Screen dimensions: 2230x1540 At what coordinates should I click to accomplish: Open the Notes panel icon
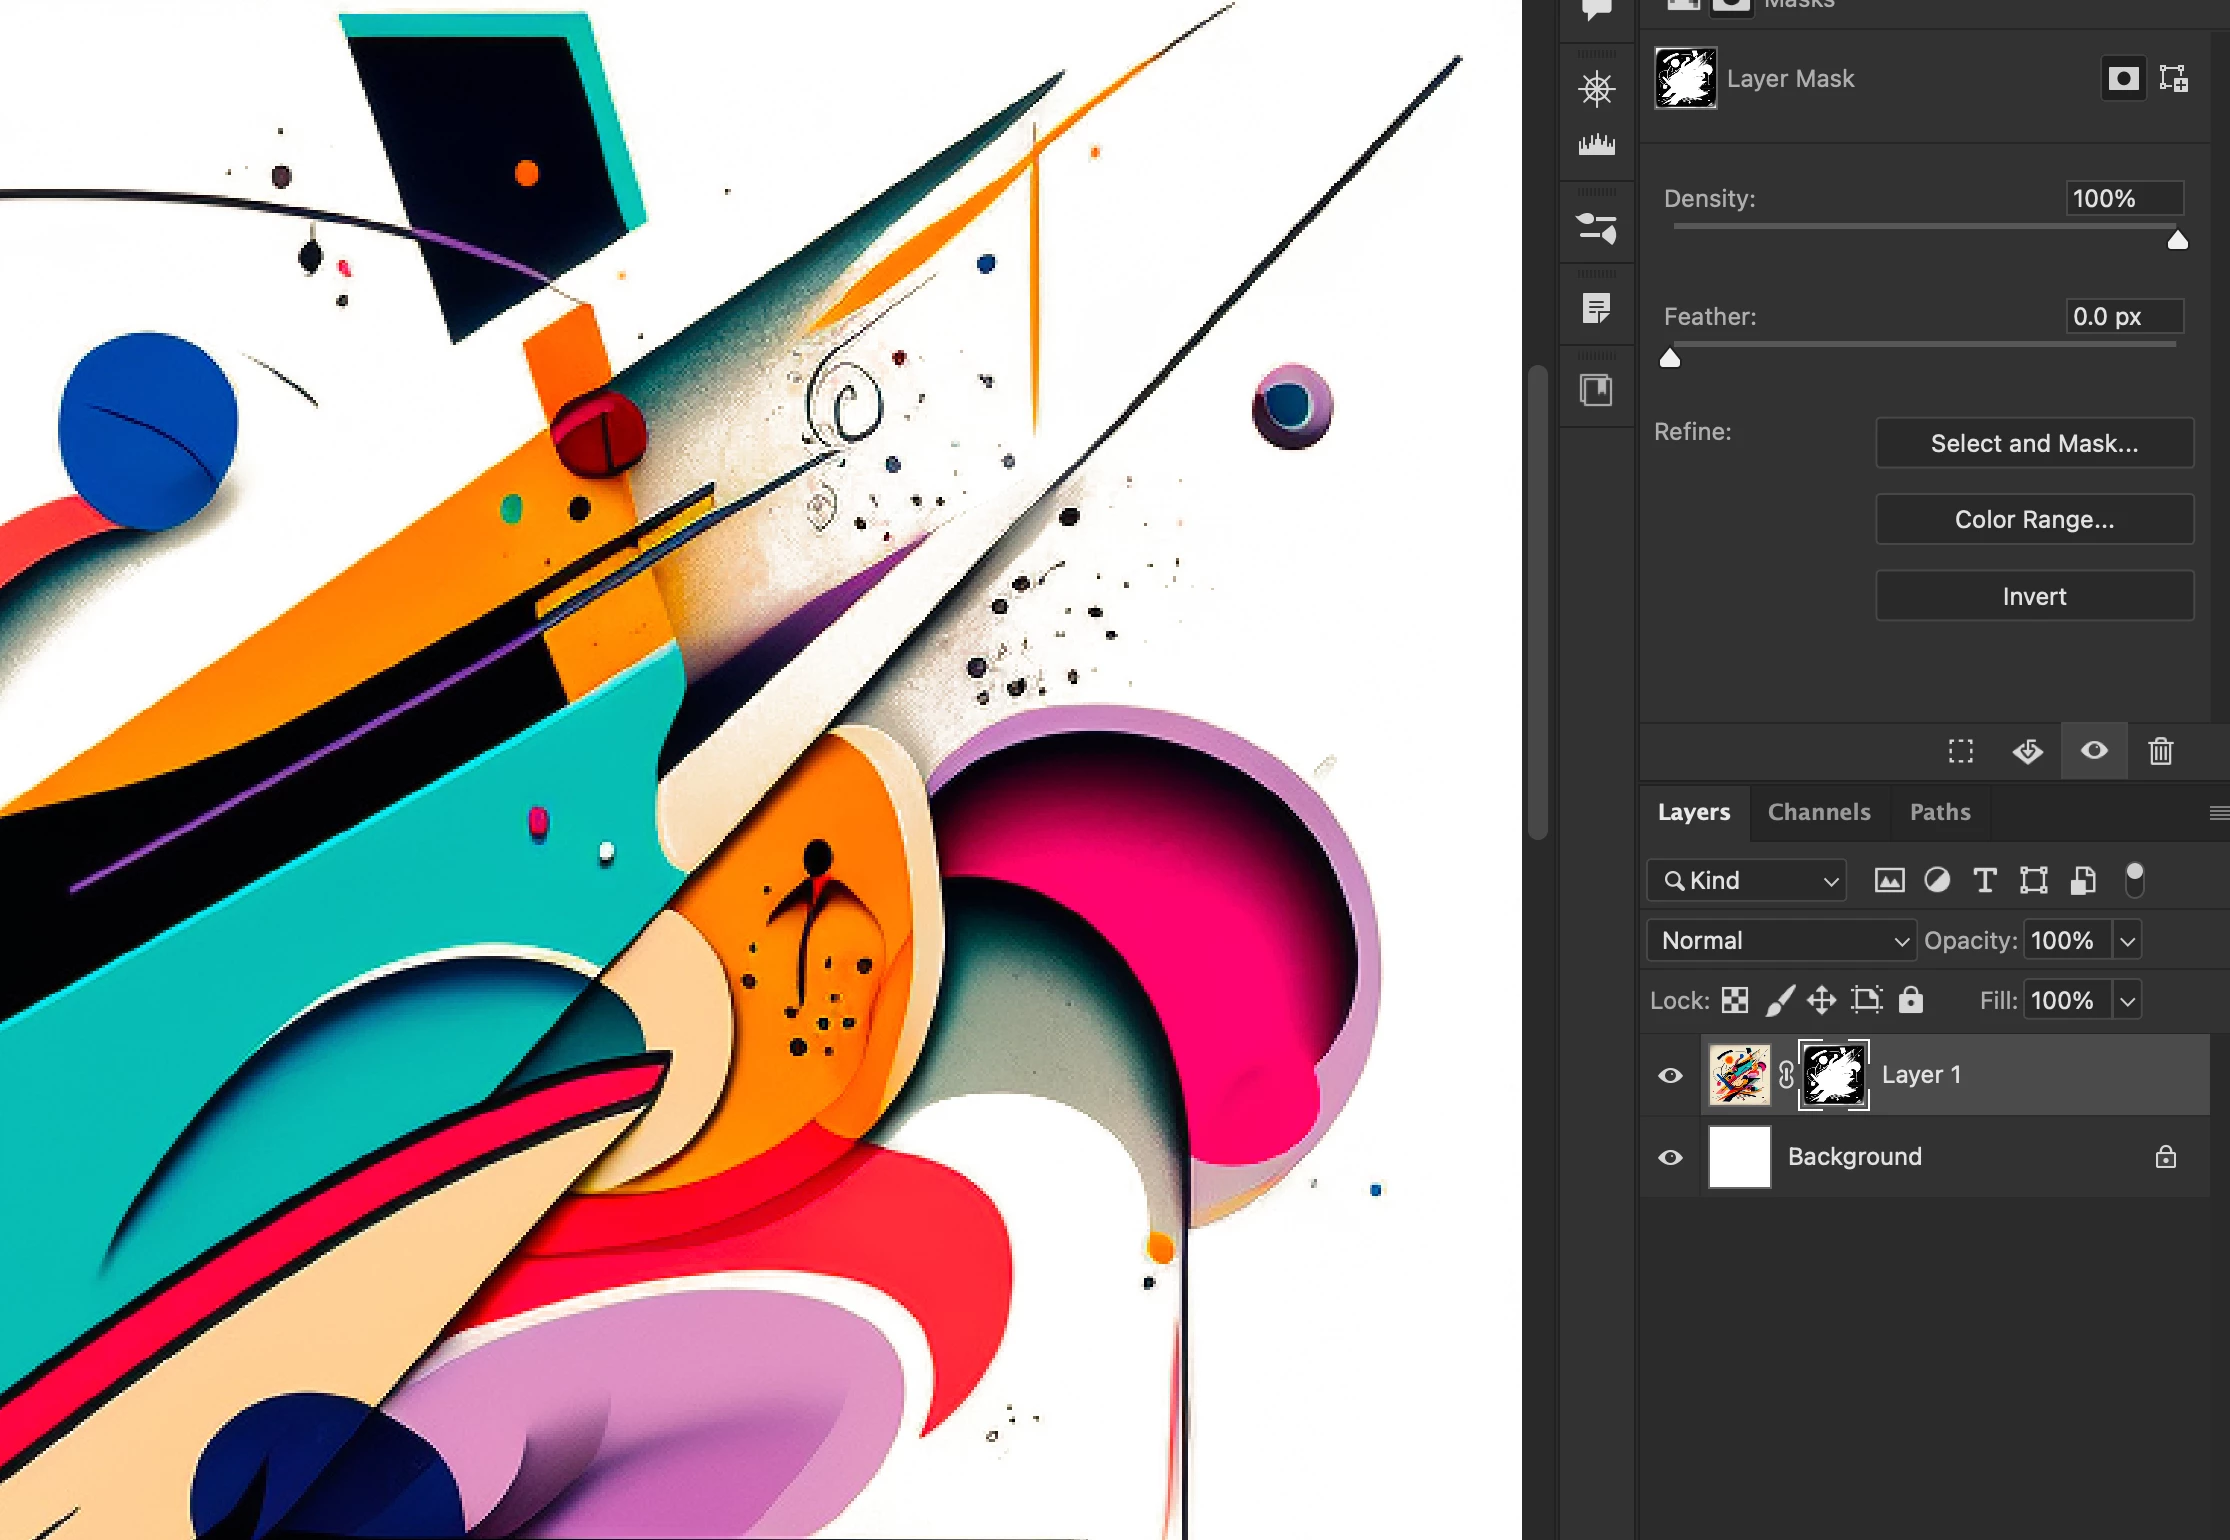tap(1597, 308)
